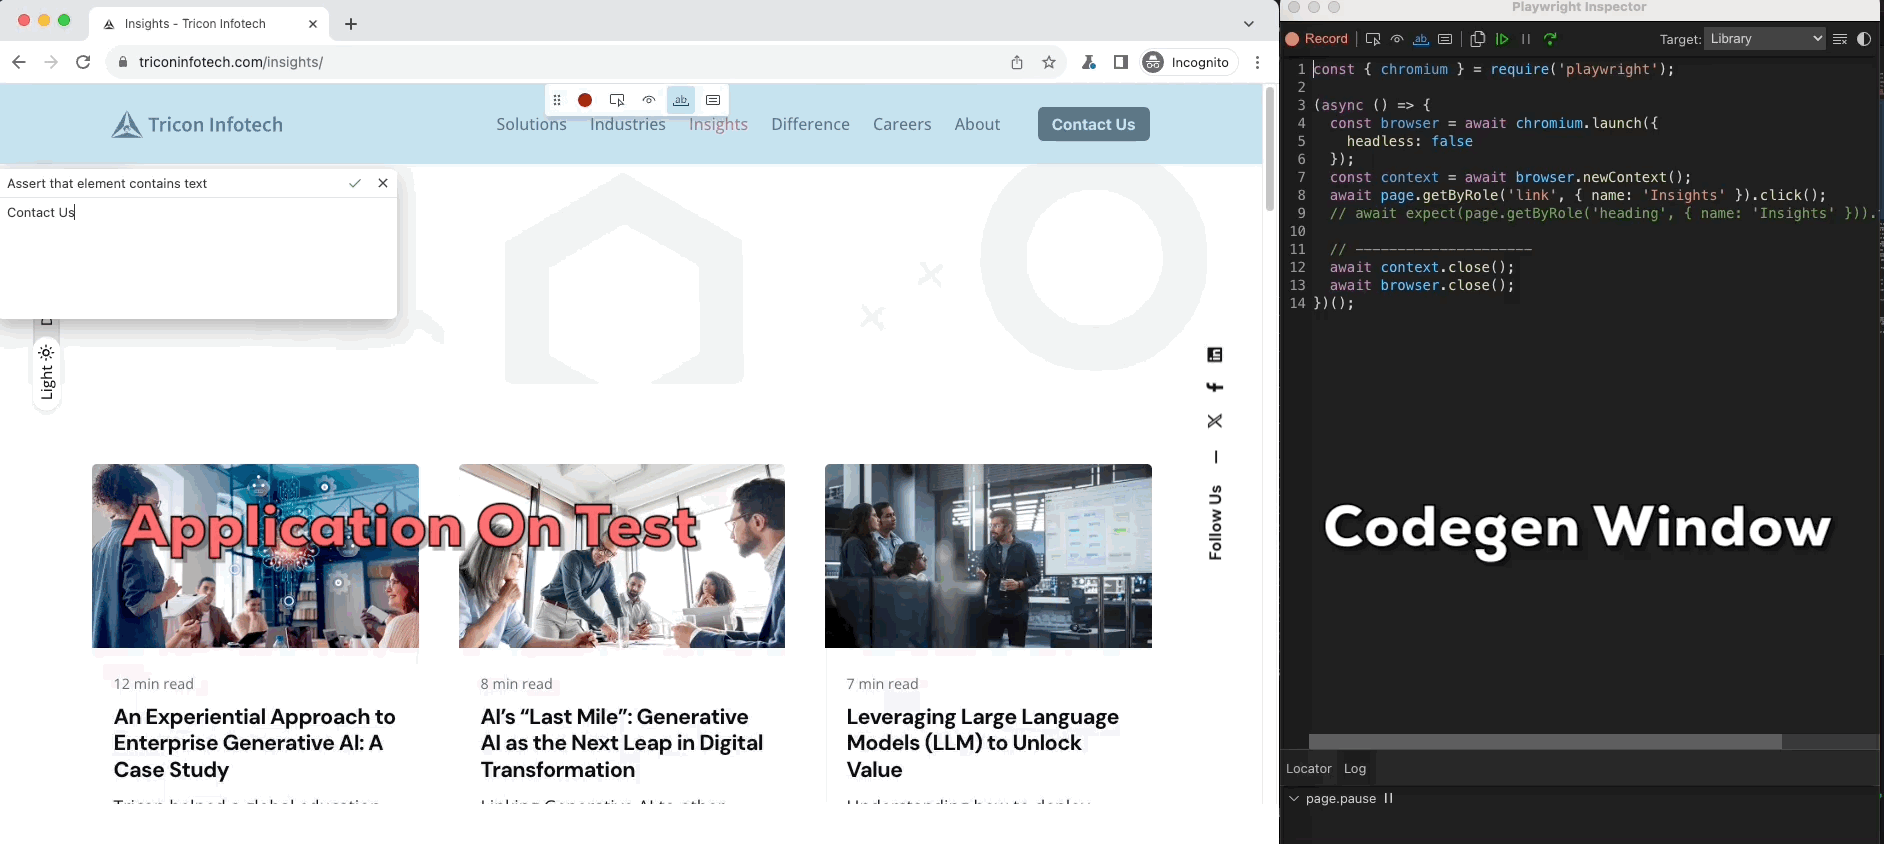Switch to the Log tab in Inspector
This screenshot has width=1884, height=844.
point(1355,769)
